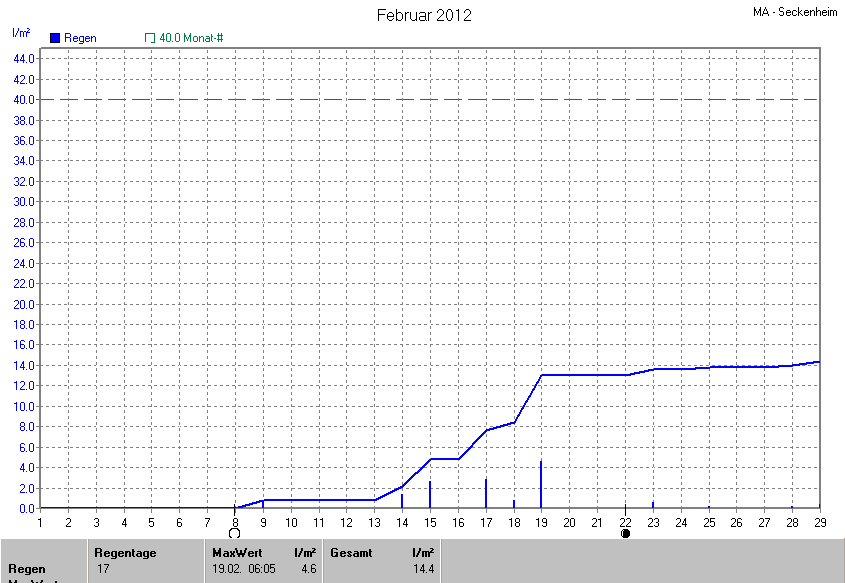Image resolution: width=845 pixels, height=583 pixels.
Task: Select the Regen row label in table
Action: tap(27, 568)
